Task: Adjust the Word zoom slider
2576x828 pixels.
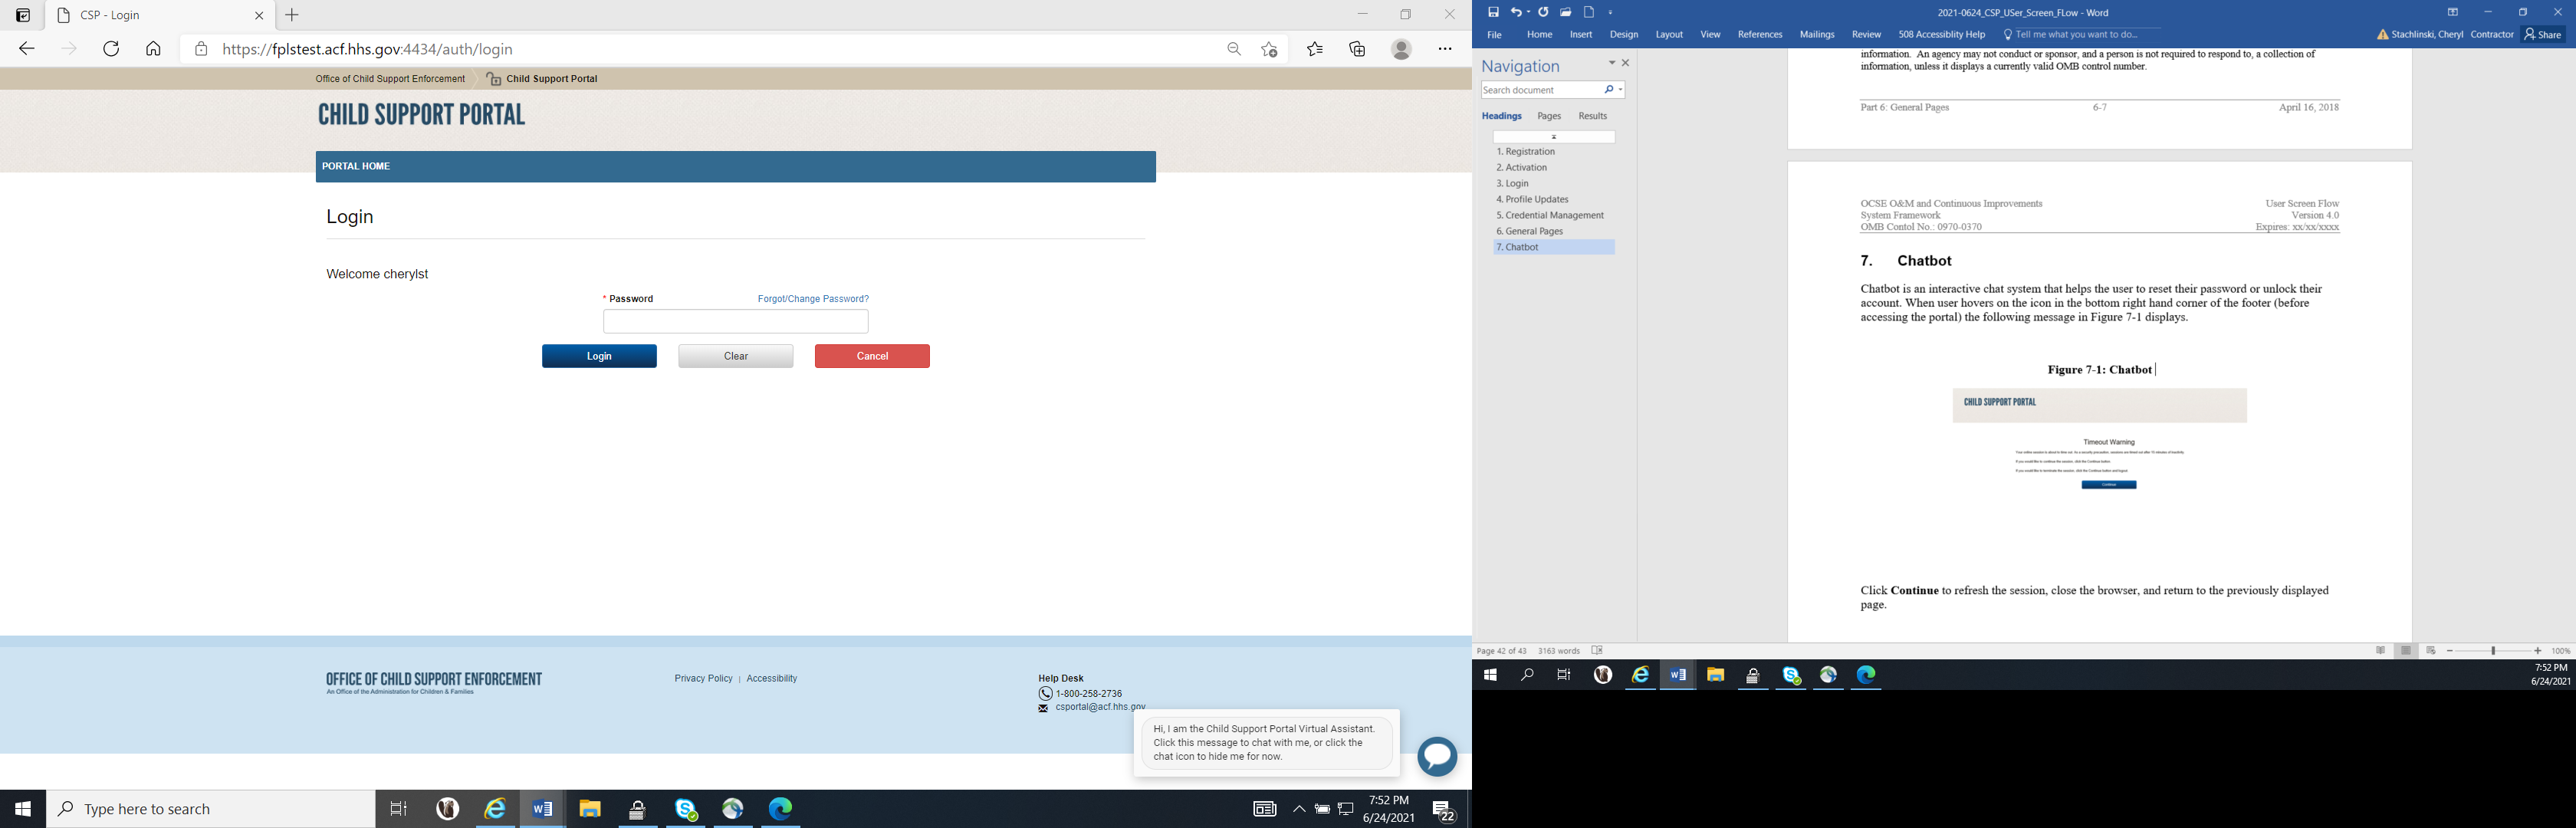Action: click(x=2494, y=651)
